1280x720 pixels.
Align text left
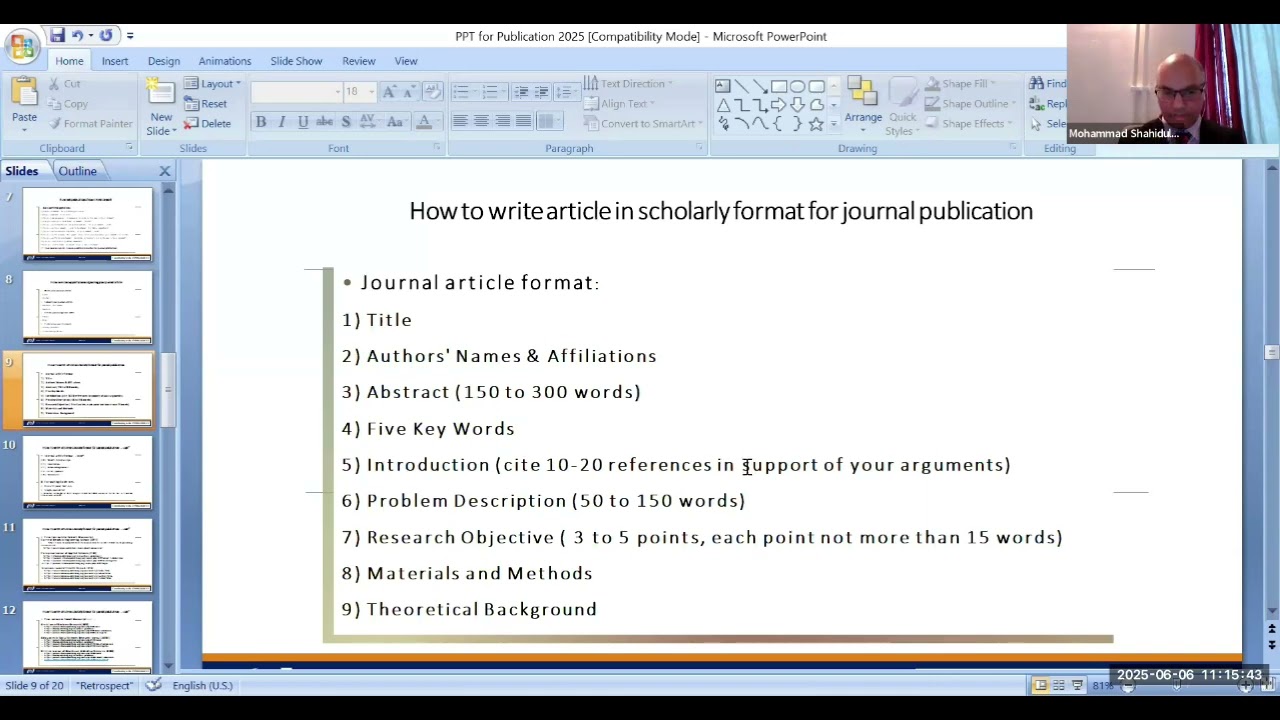point(460,122)
